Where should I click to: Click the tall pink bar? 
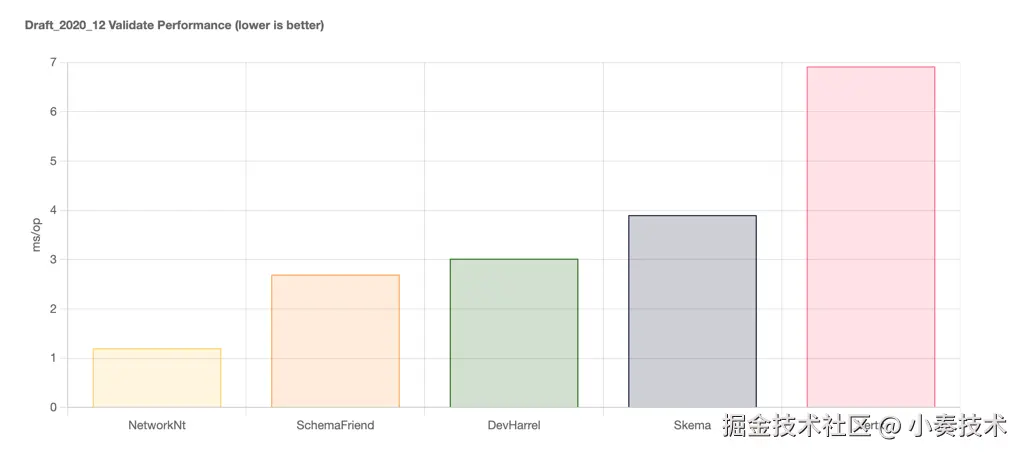pyautogui.click(x=871, y=237)
